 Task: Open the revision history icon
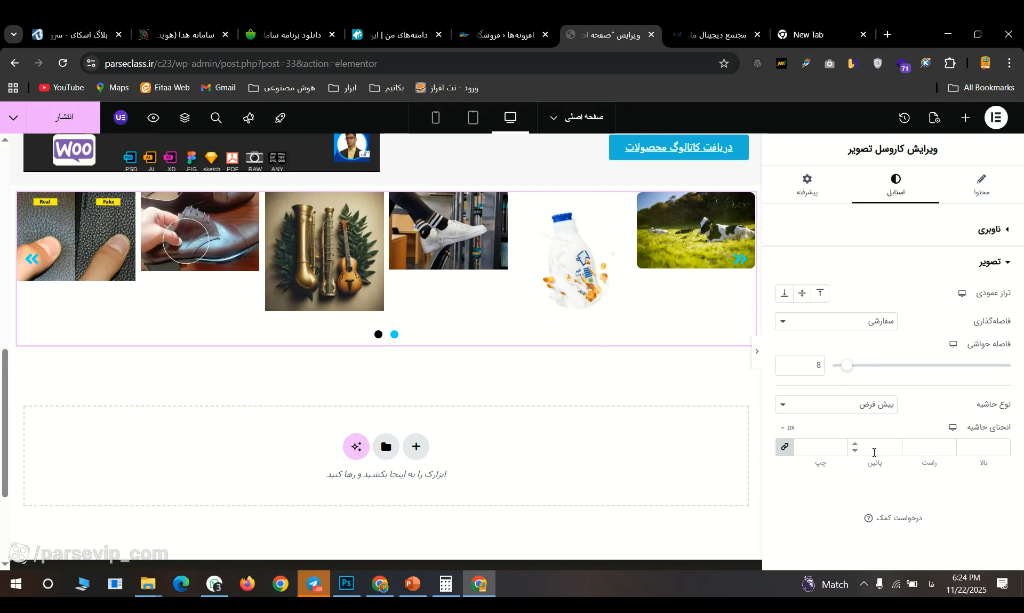pos(904,118)
